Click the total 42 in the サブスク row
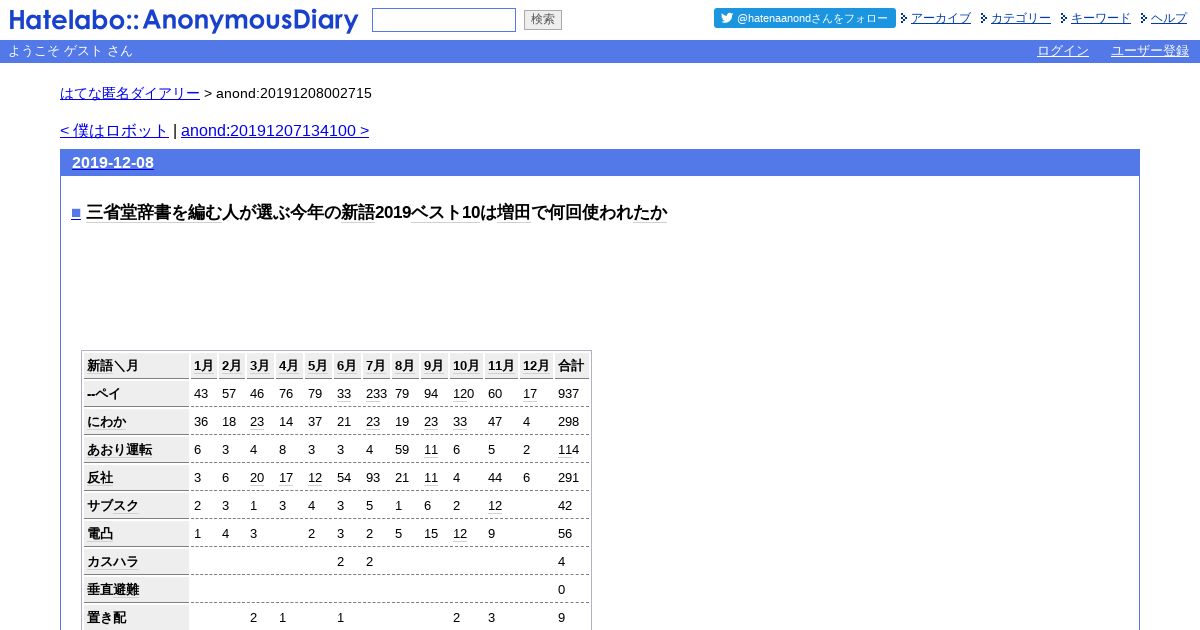This screenshot has width=1200, height=630. point(565,506)
